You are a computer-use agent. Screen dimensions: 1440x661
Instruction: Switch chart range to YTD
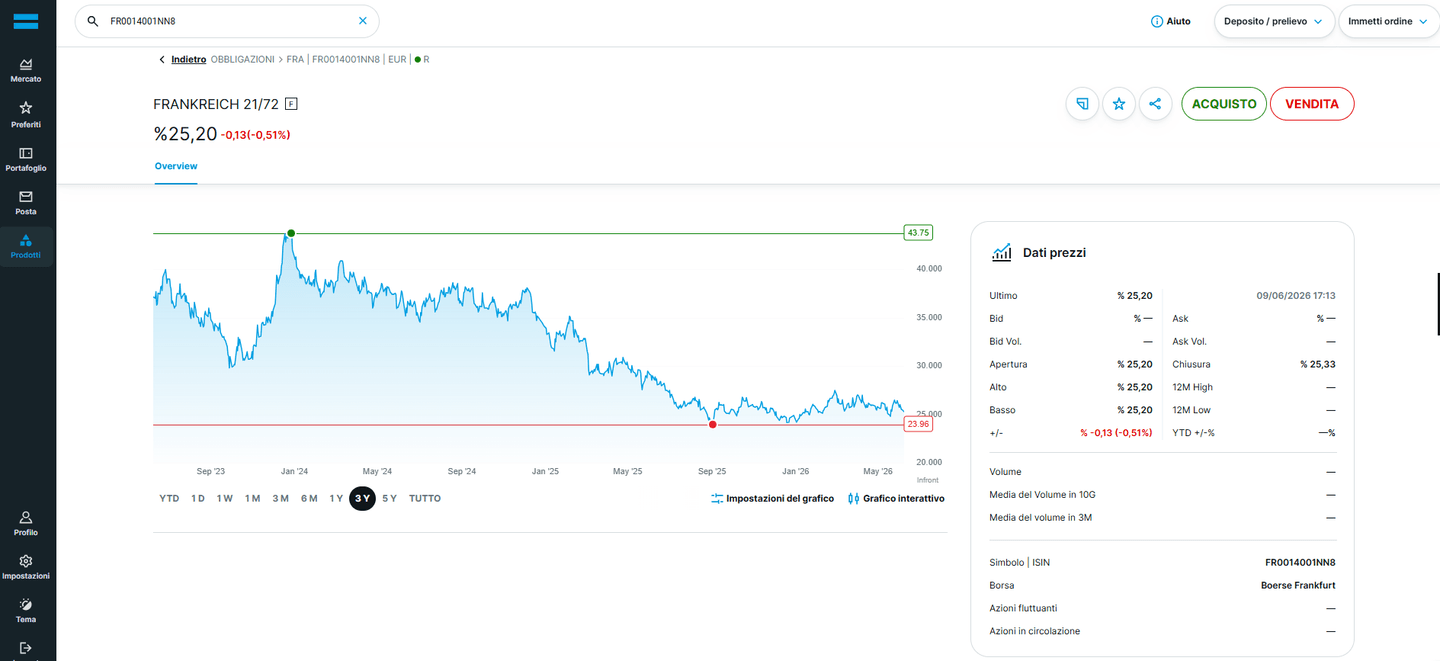point(169,498)
